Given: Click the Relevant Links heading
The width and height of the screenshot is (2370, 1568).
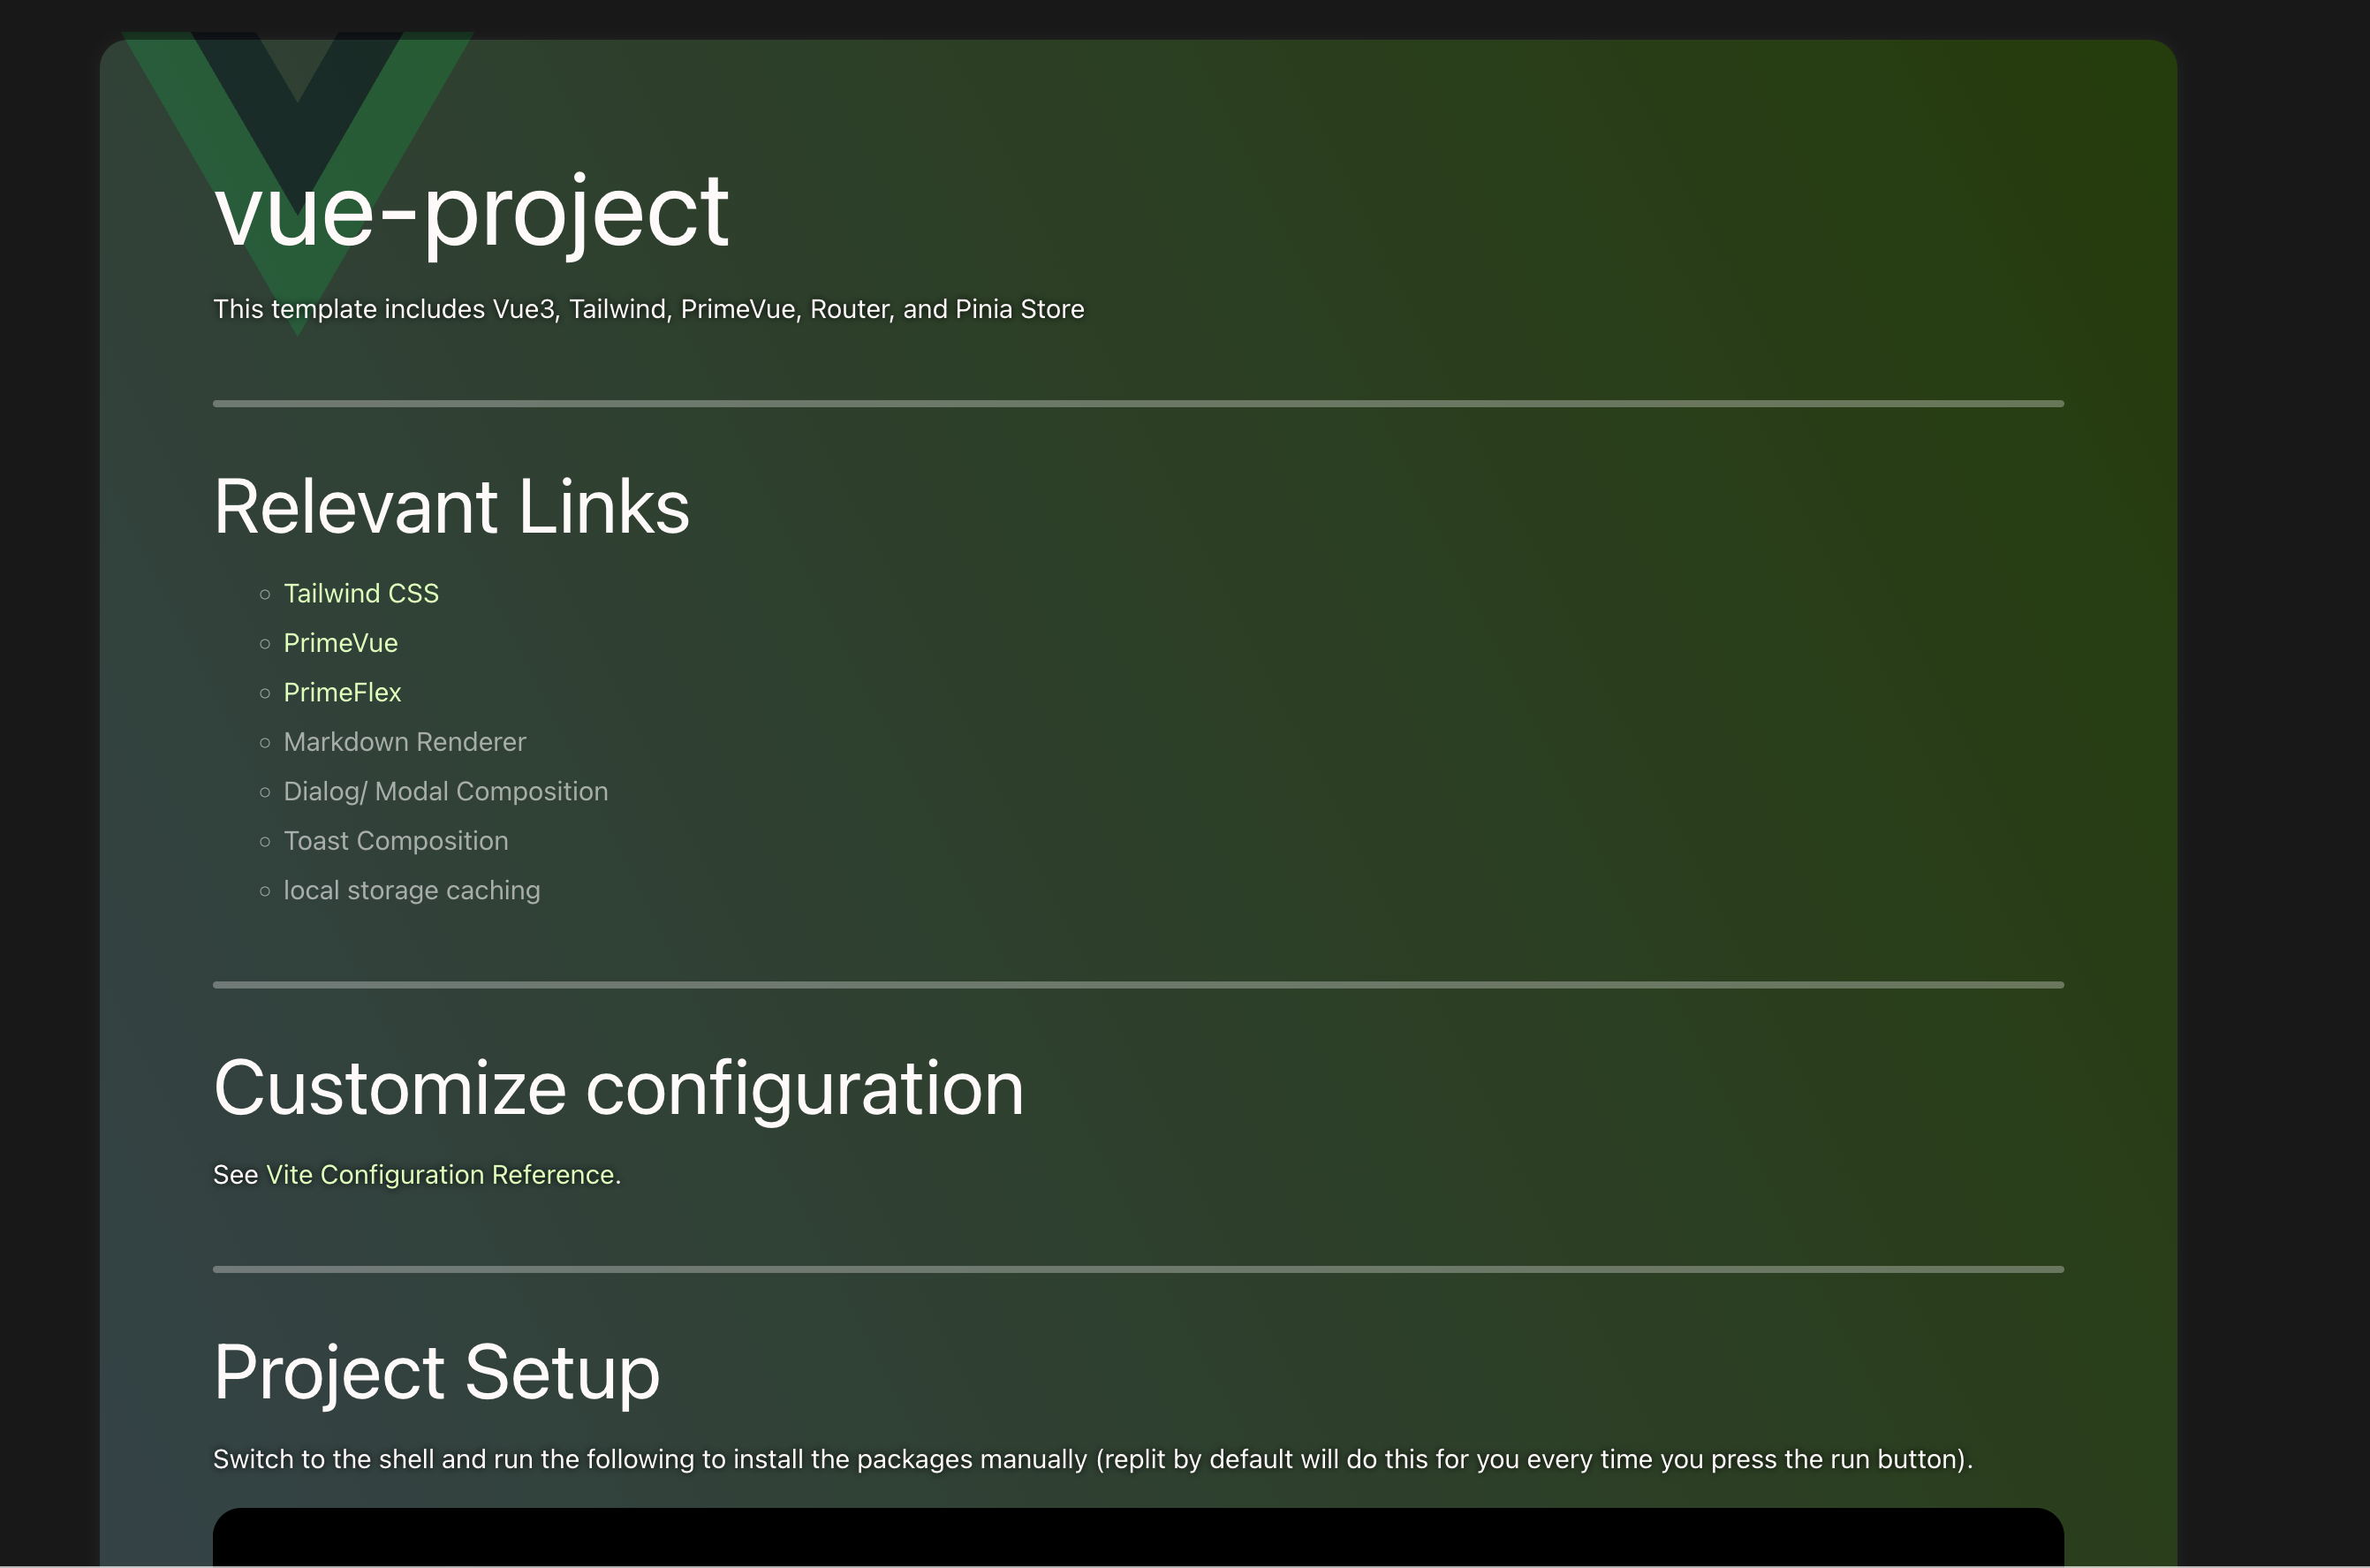Looking at the screenshot, I should pos(451,507).
